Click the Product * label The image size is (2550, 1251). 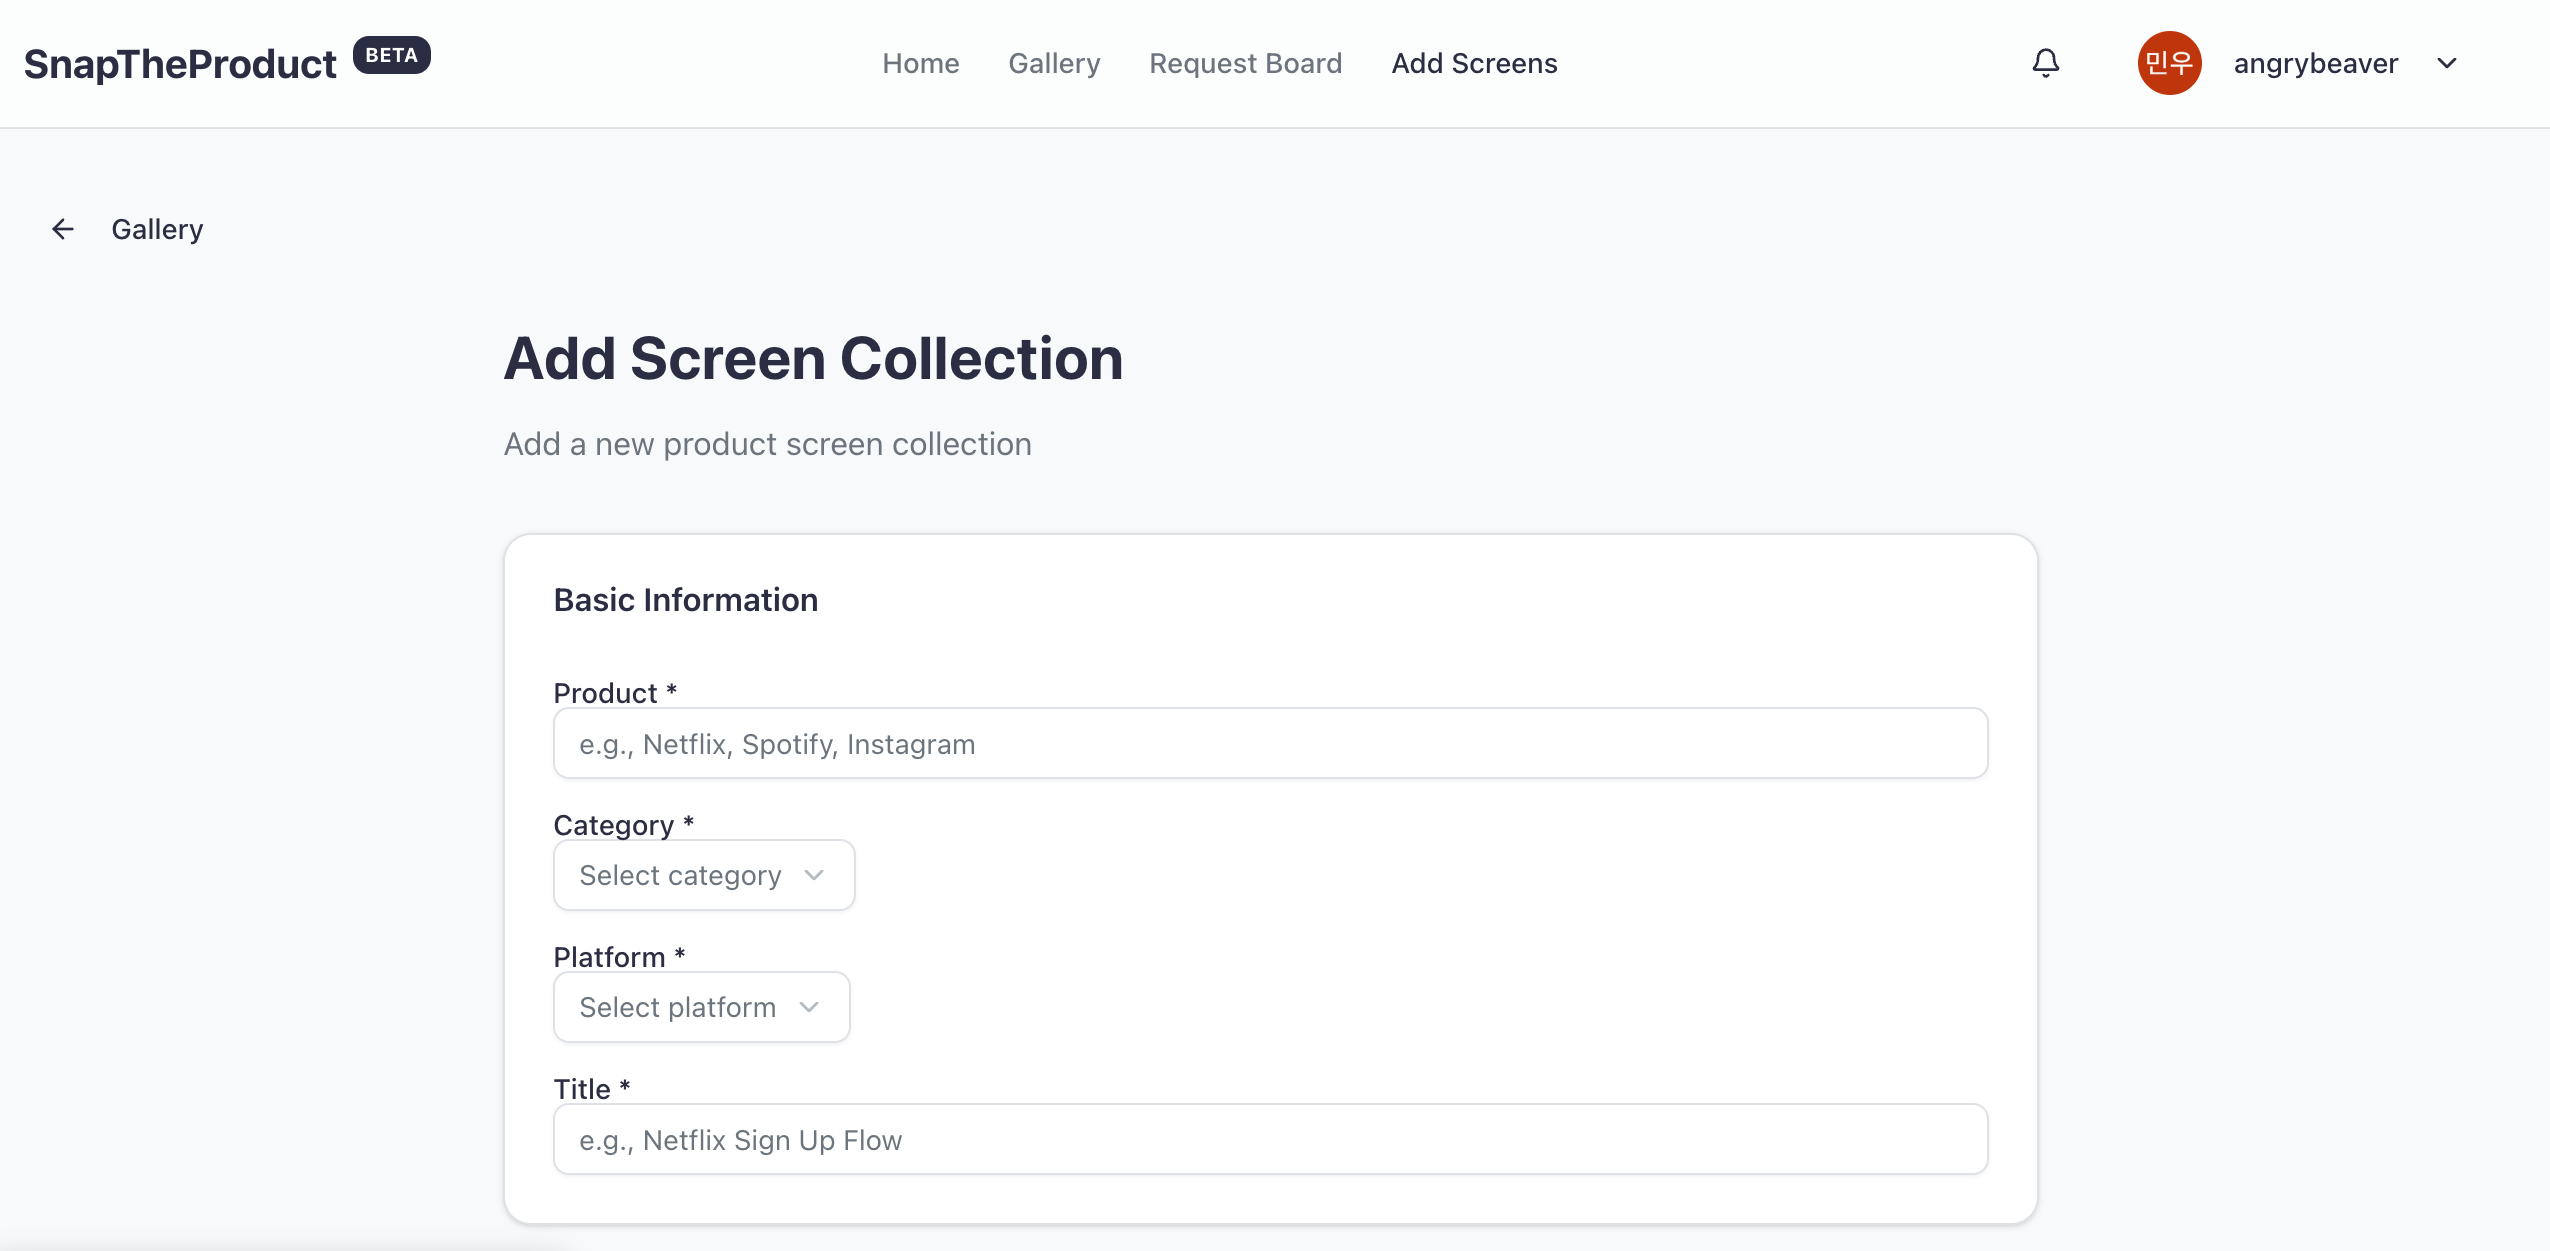[x=615, y=692]
